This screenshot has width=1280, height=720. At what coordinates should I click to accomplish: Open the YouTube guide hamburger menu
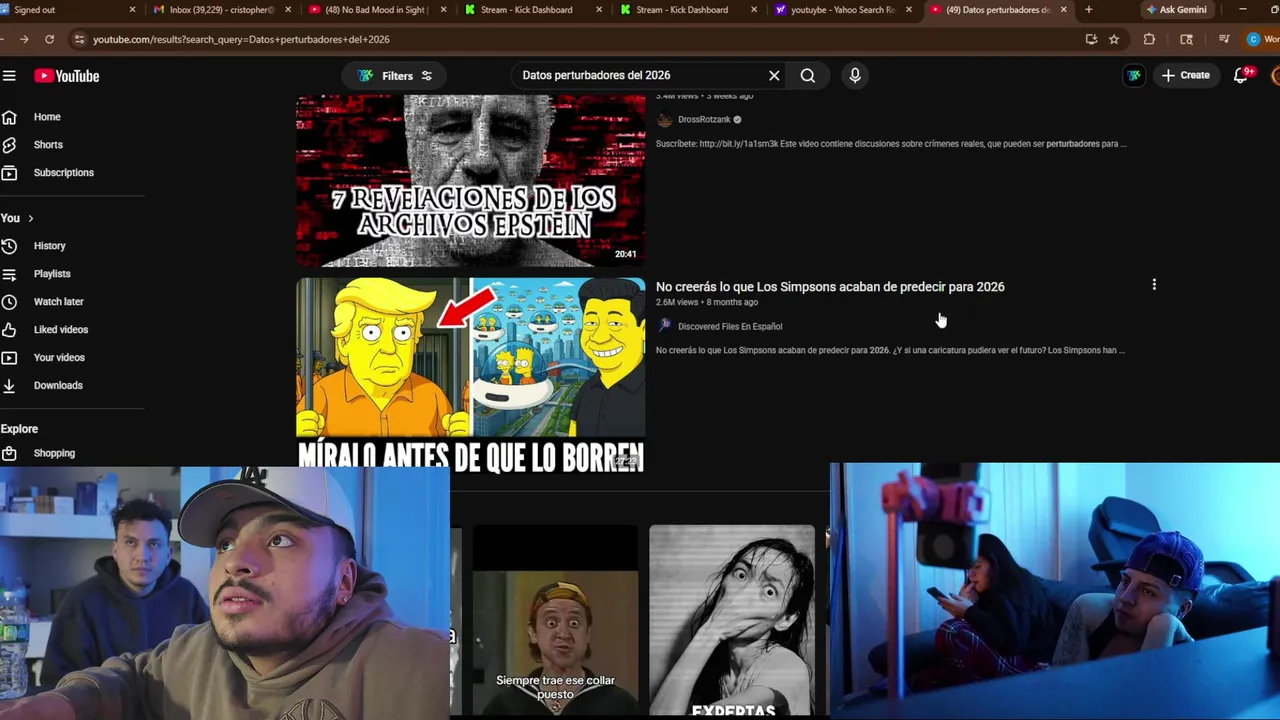(9, 76)
